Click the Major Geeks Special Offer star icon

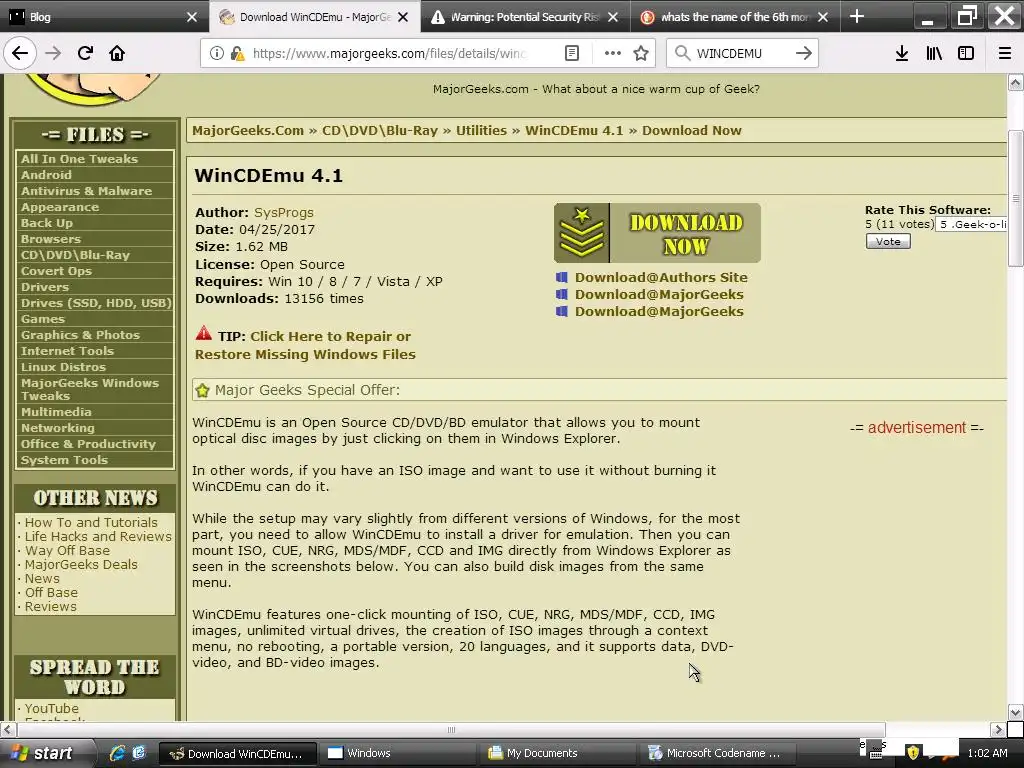[202, 391]
